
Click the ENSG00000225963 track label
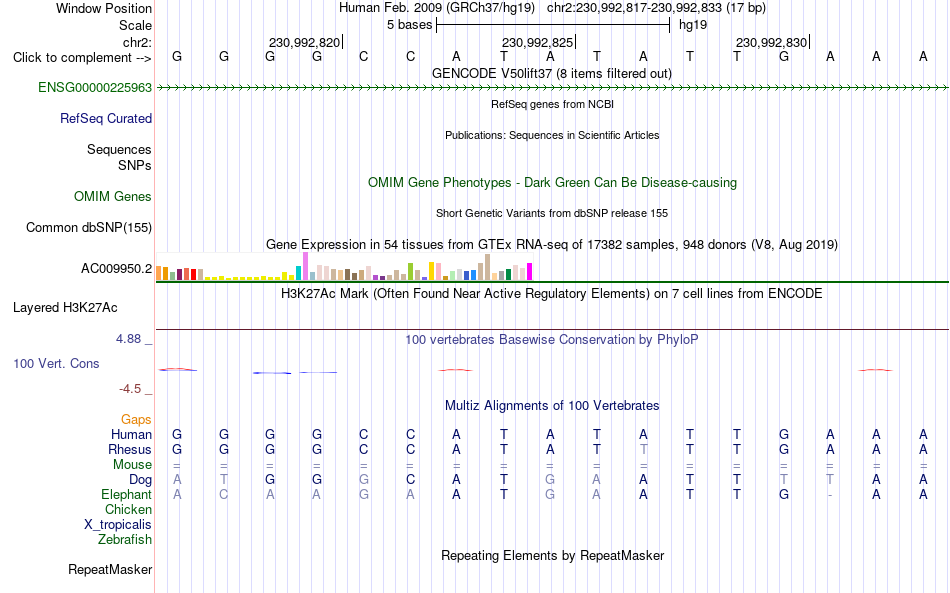click(x=95, y=87)
